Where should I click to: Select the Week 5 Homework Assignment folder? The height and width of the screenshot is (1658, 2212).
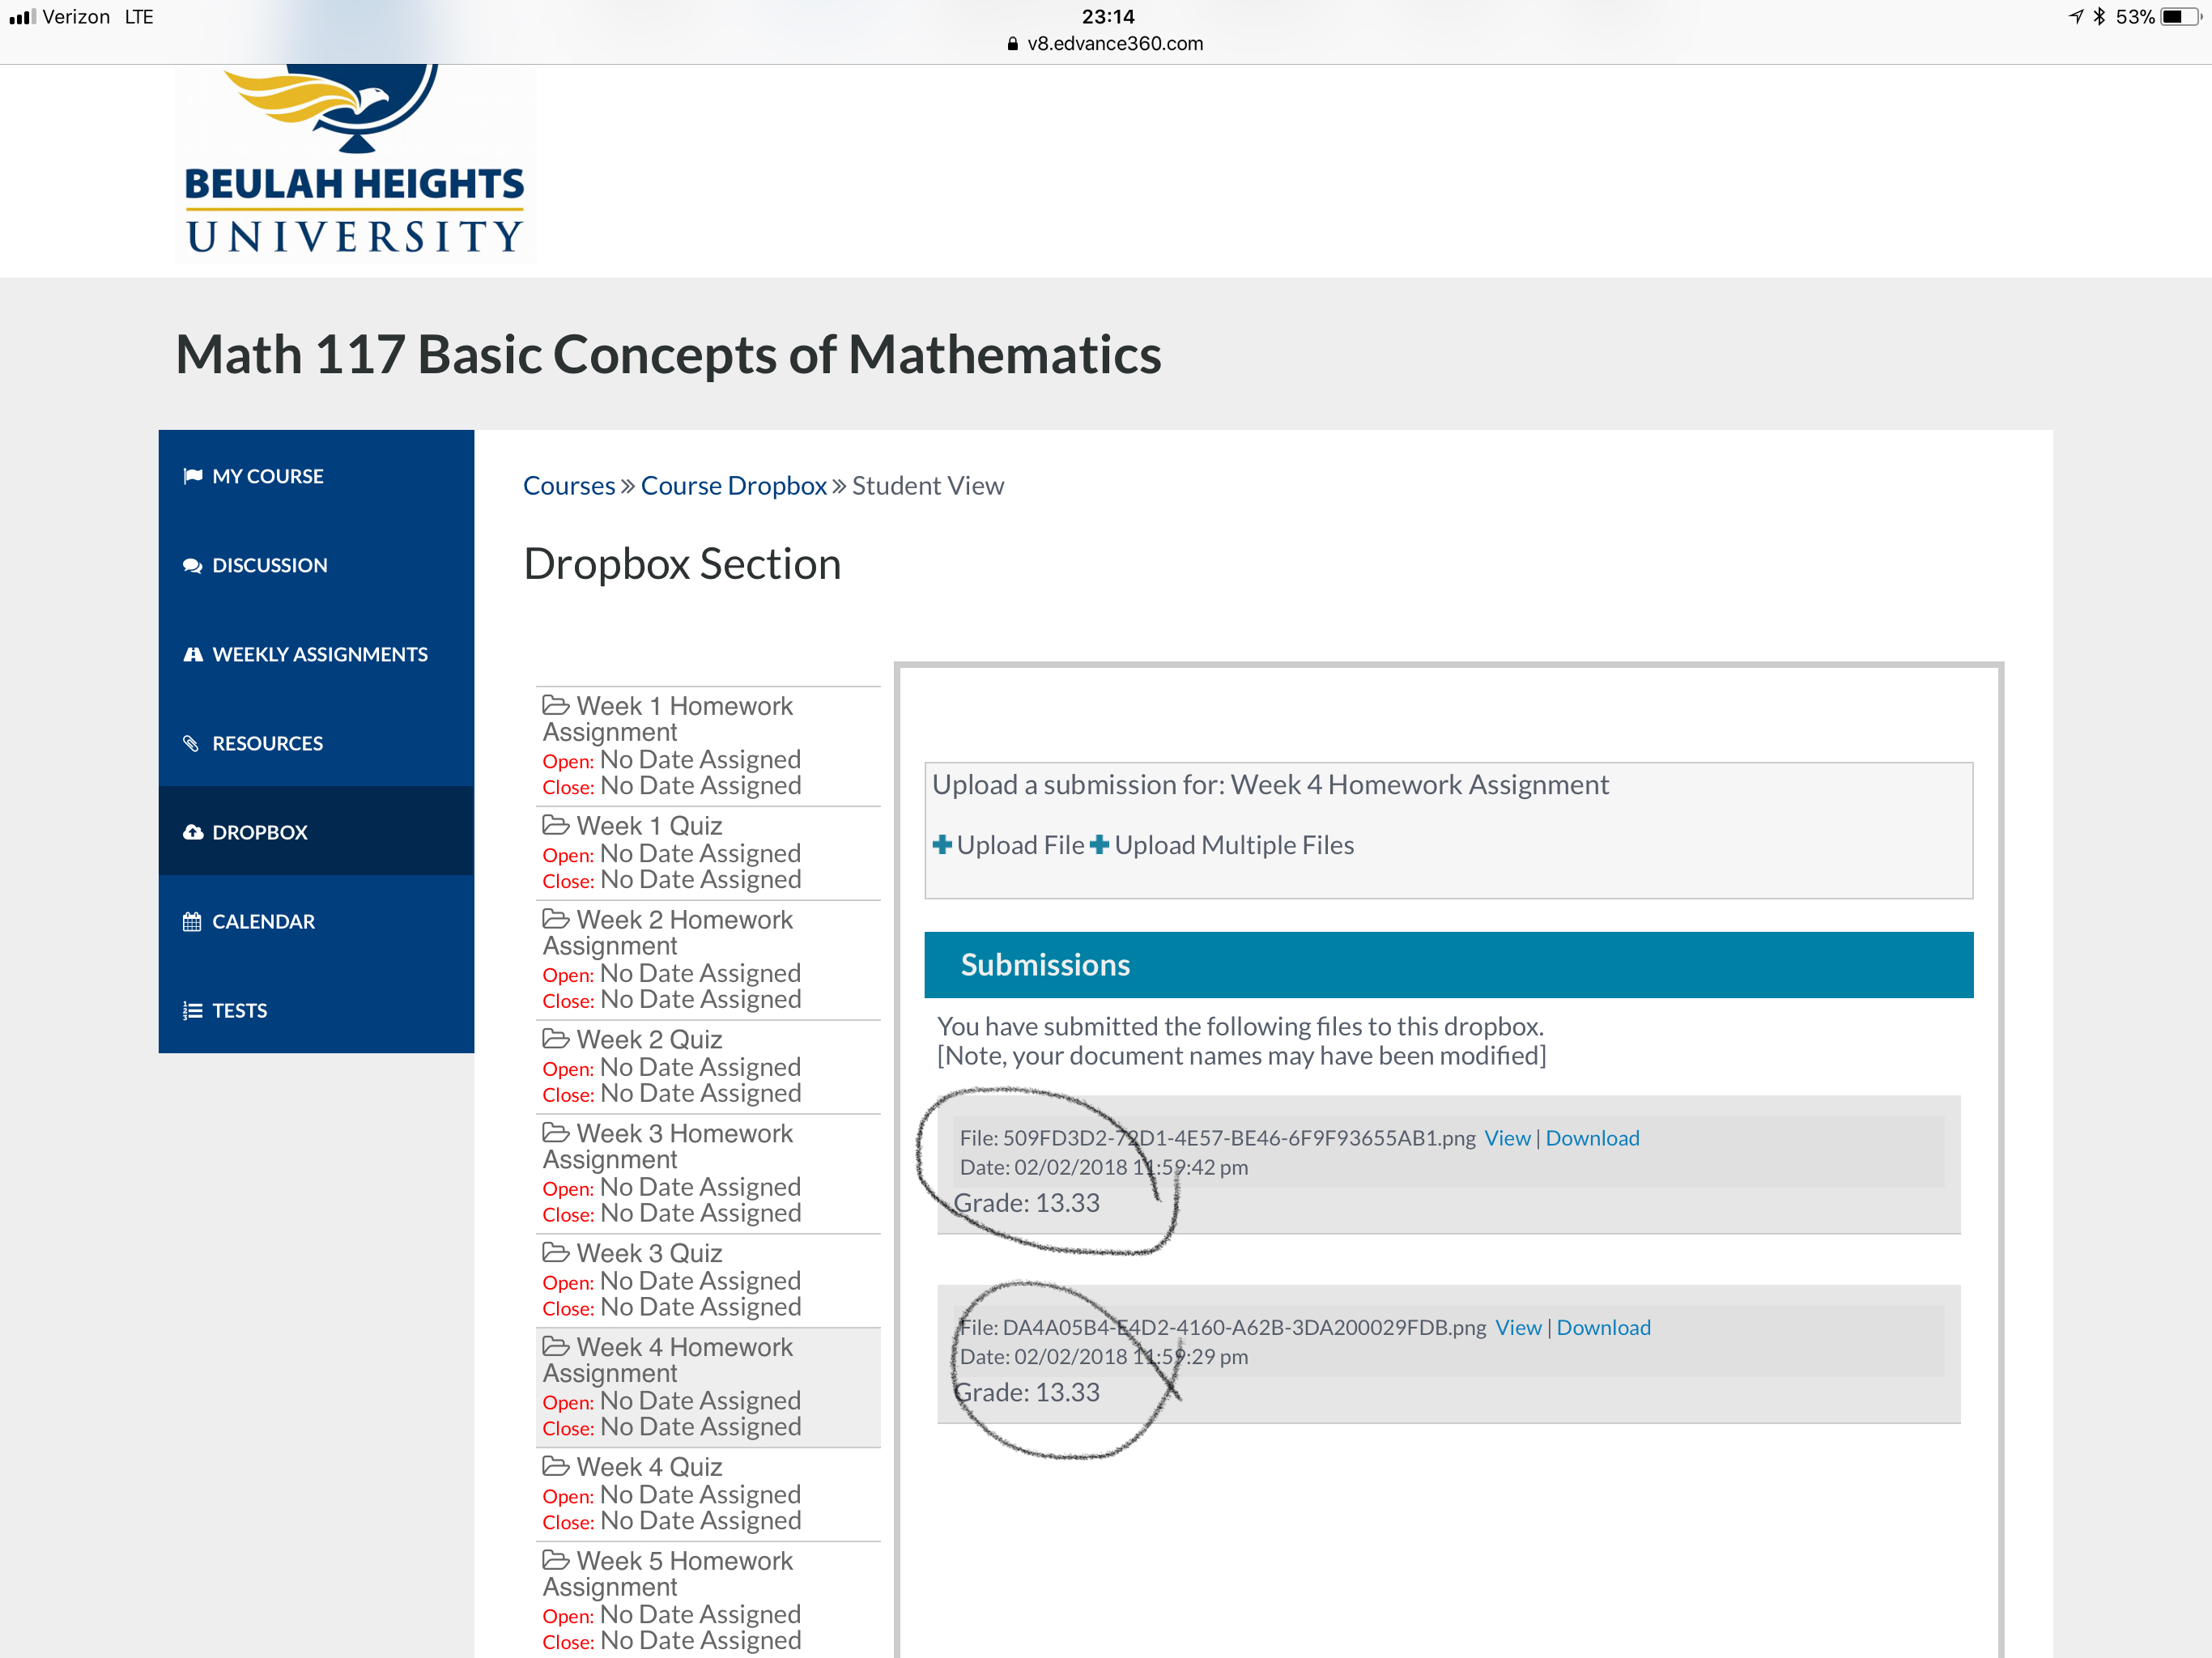pos(684,1560)
